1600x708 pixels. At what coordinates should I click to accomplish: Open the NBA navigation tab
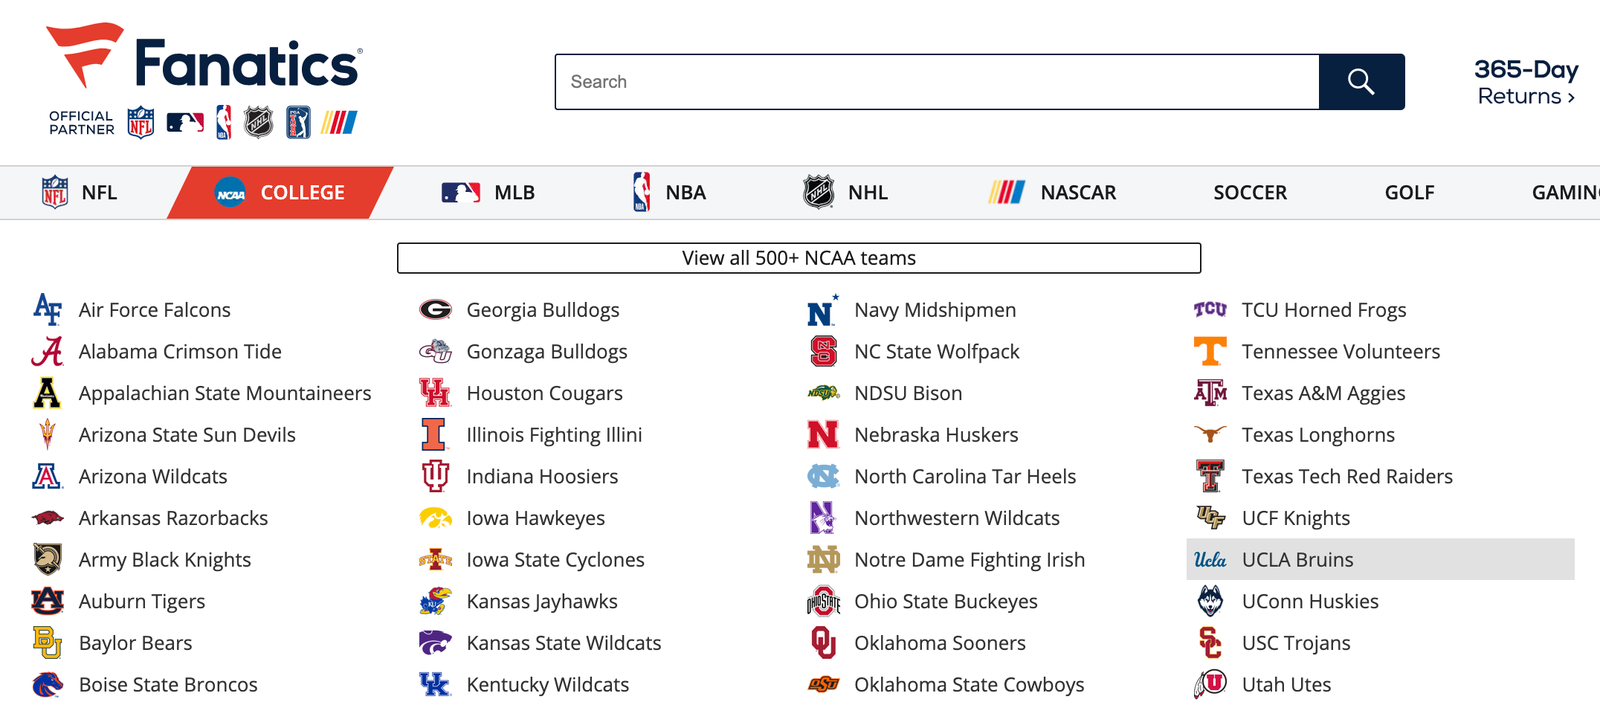(669, 193)
